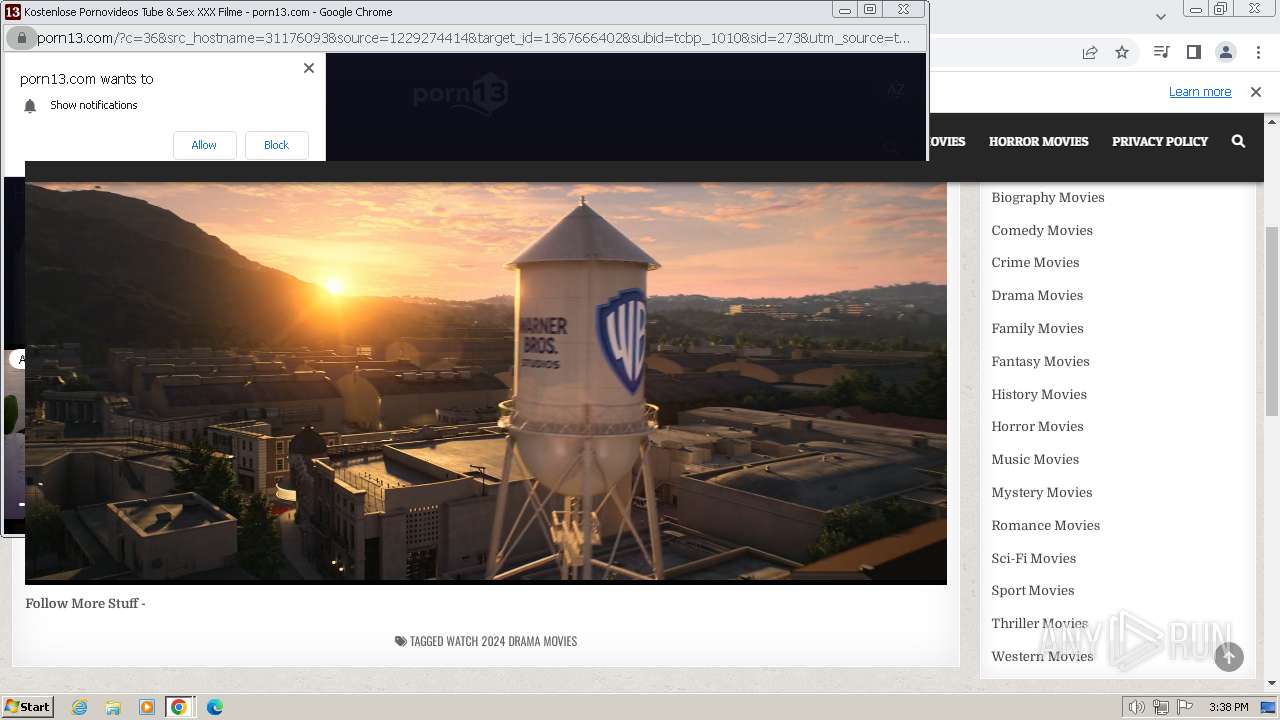
Task: Open the Horror Movies menu item
Action: 1038,141
